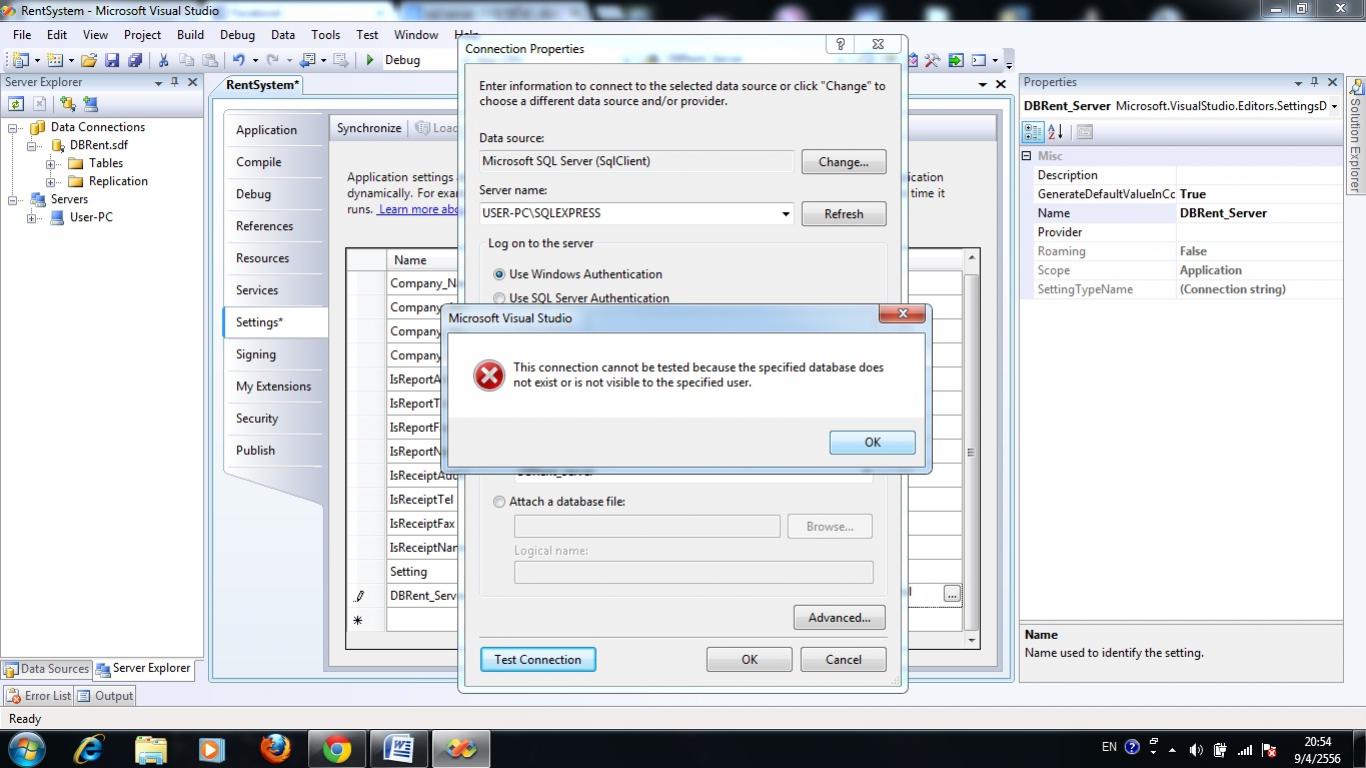Click the Categorized icon in Properties
1366x768 pixels.
tap(1033, 132)
